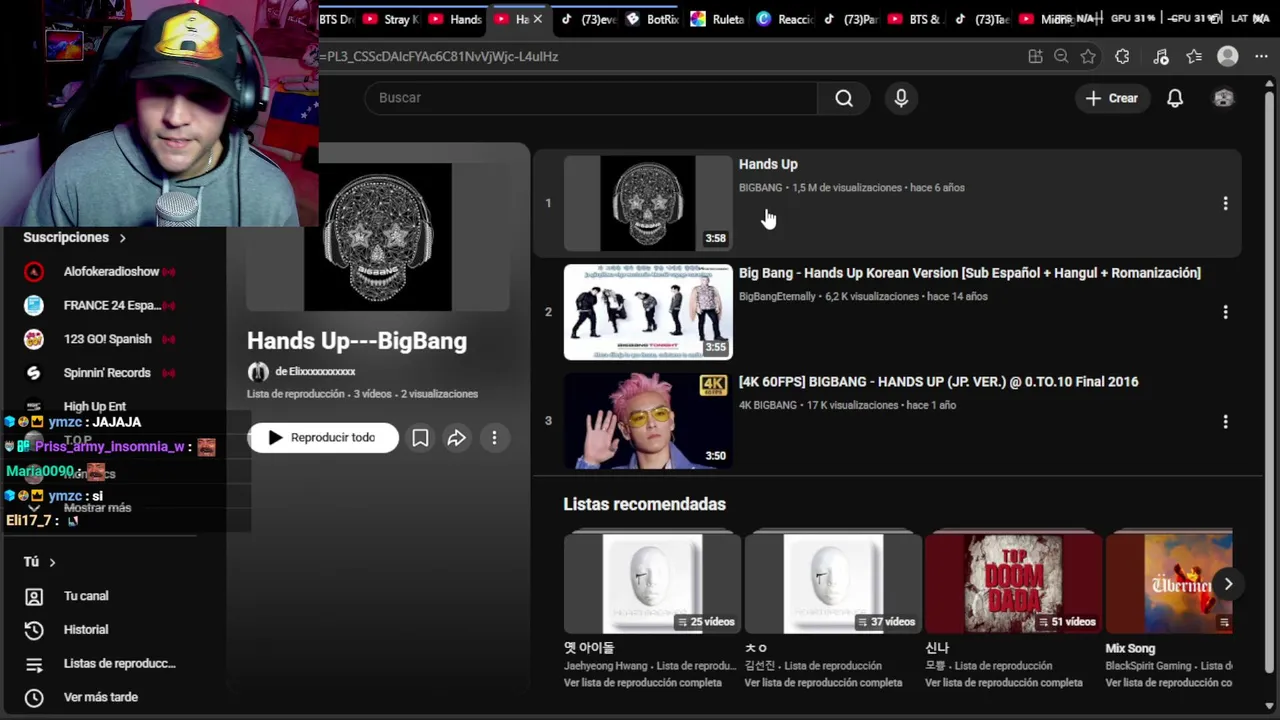Switch to the BTS & browser tab
The height and width of the screenshot is (720, 1280).
click(914, 19)
